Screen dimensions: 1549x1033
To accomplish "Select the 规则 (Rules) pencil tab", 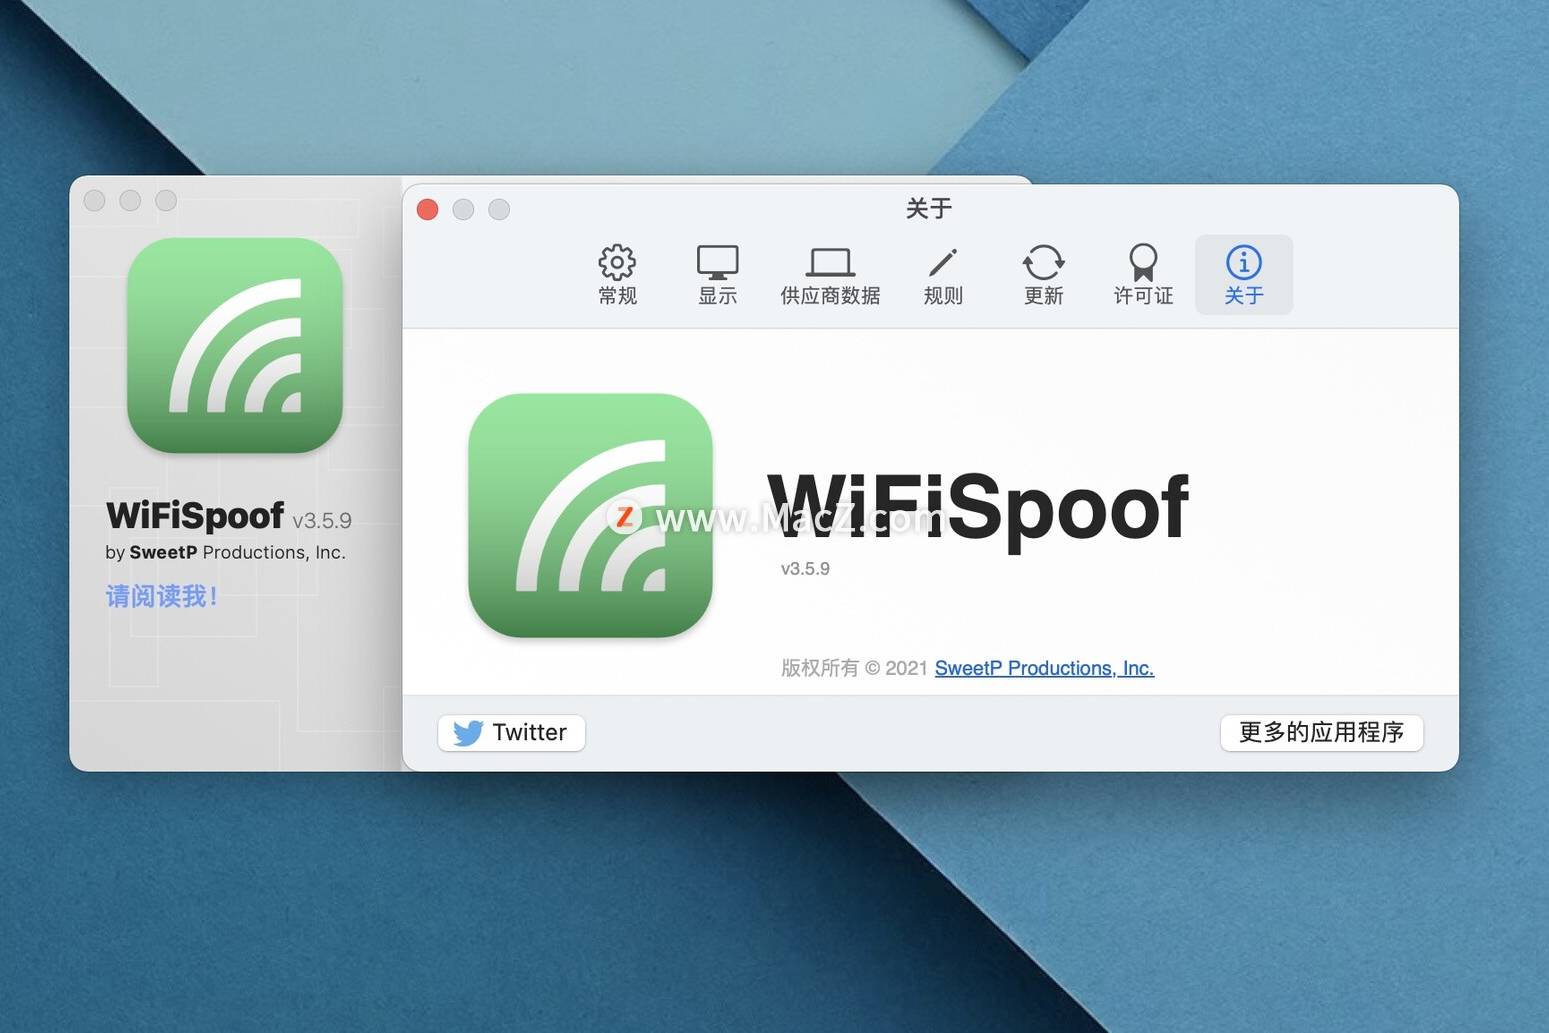I will (x=943, y=275).
